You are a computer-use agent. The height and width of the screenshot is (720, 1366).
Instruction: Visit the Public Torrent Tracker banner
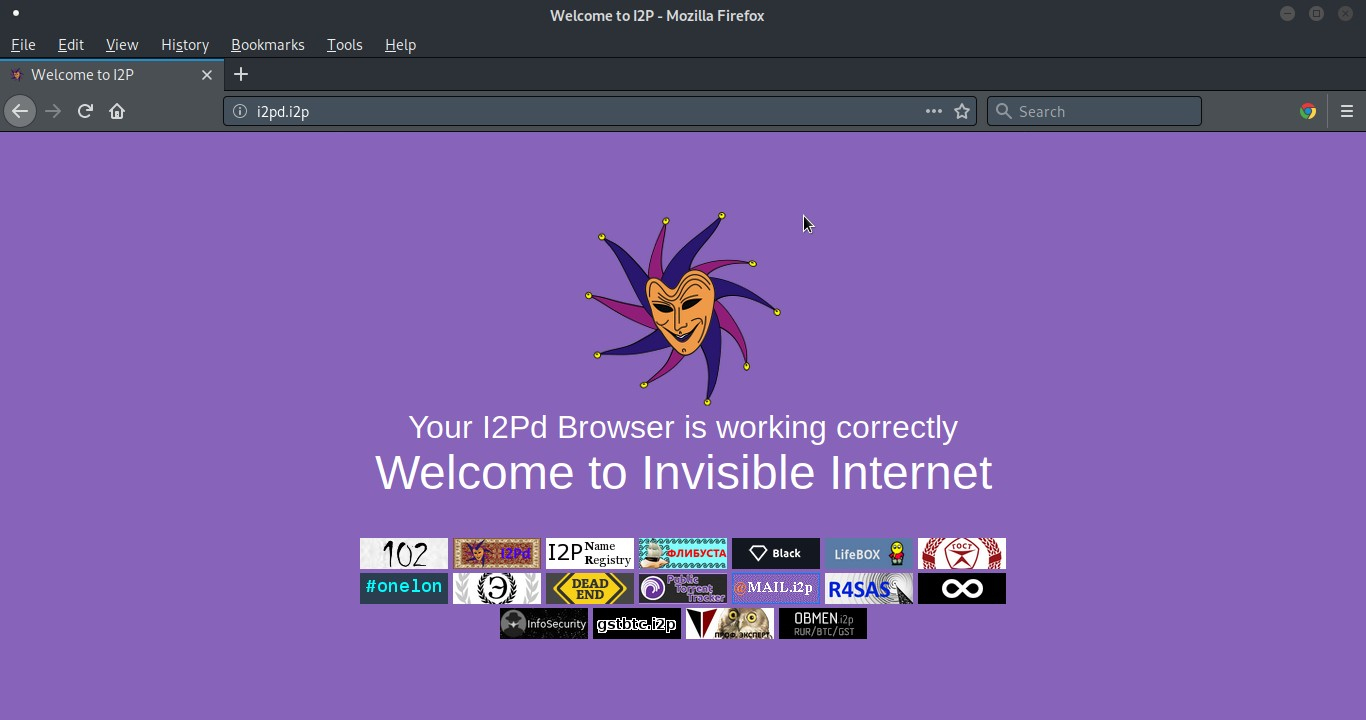(x=683, y=588)
